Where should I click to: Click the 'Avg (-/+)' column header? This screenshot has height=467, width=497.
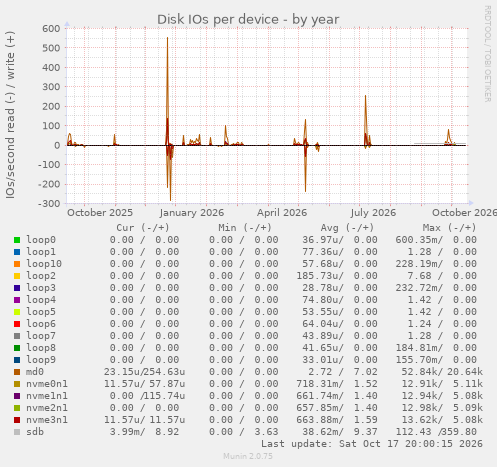(347, 228)
